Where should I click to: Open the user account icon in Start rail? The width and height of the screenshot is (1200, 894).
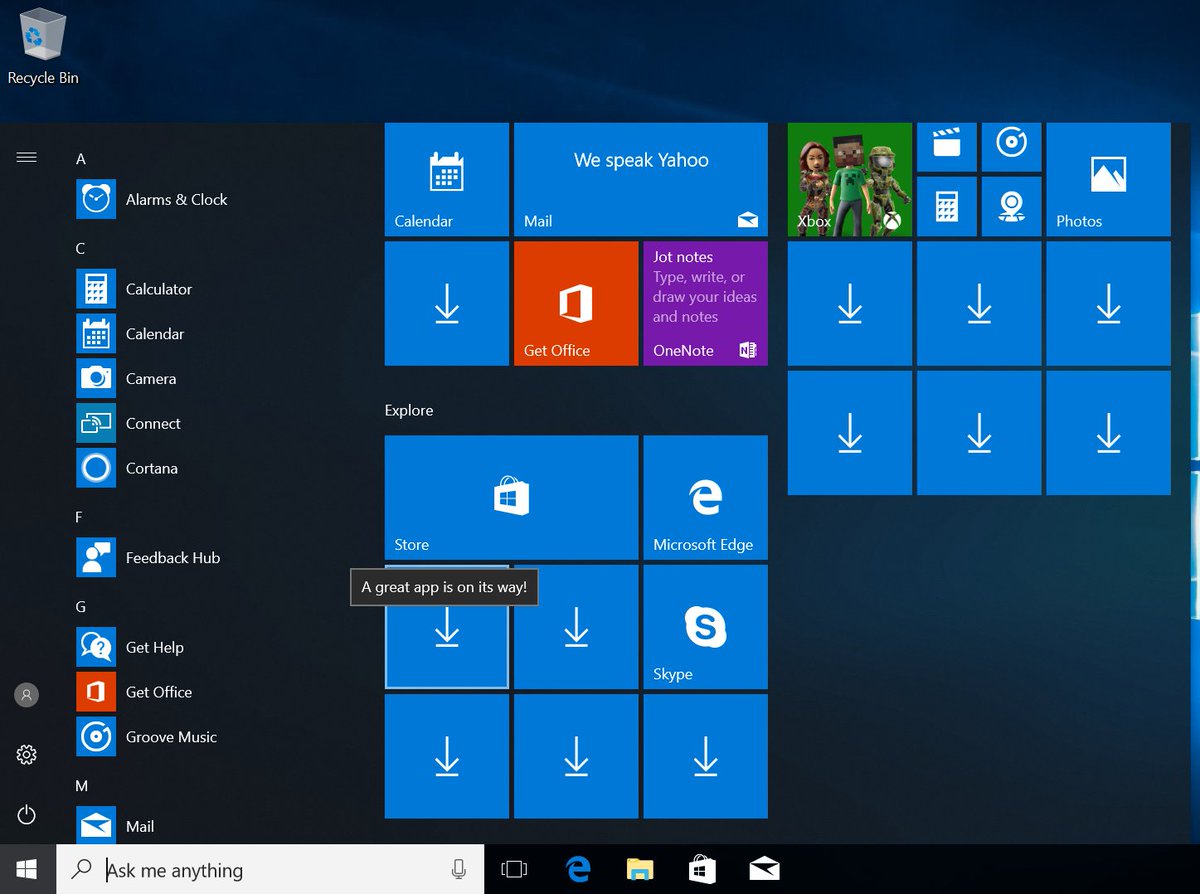click(x=27, y=694)
